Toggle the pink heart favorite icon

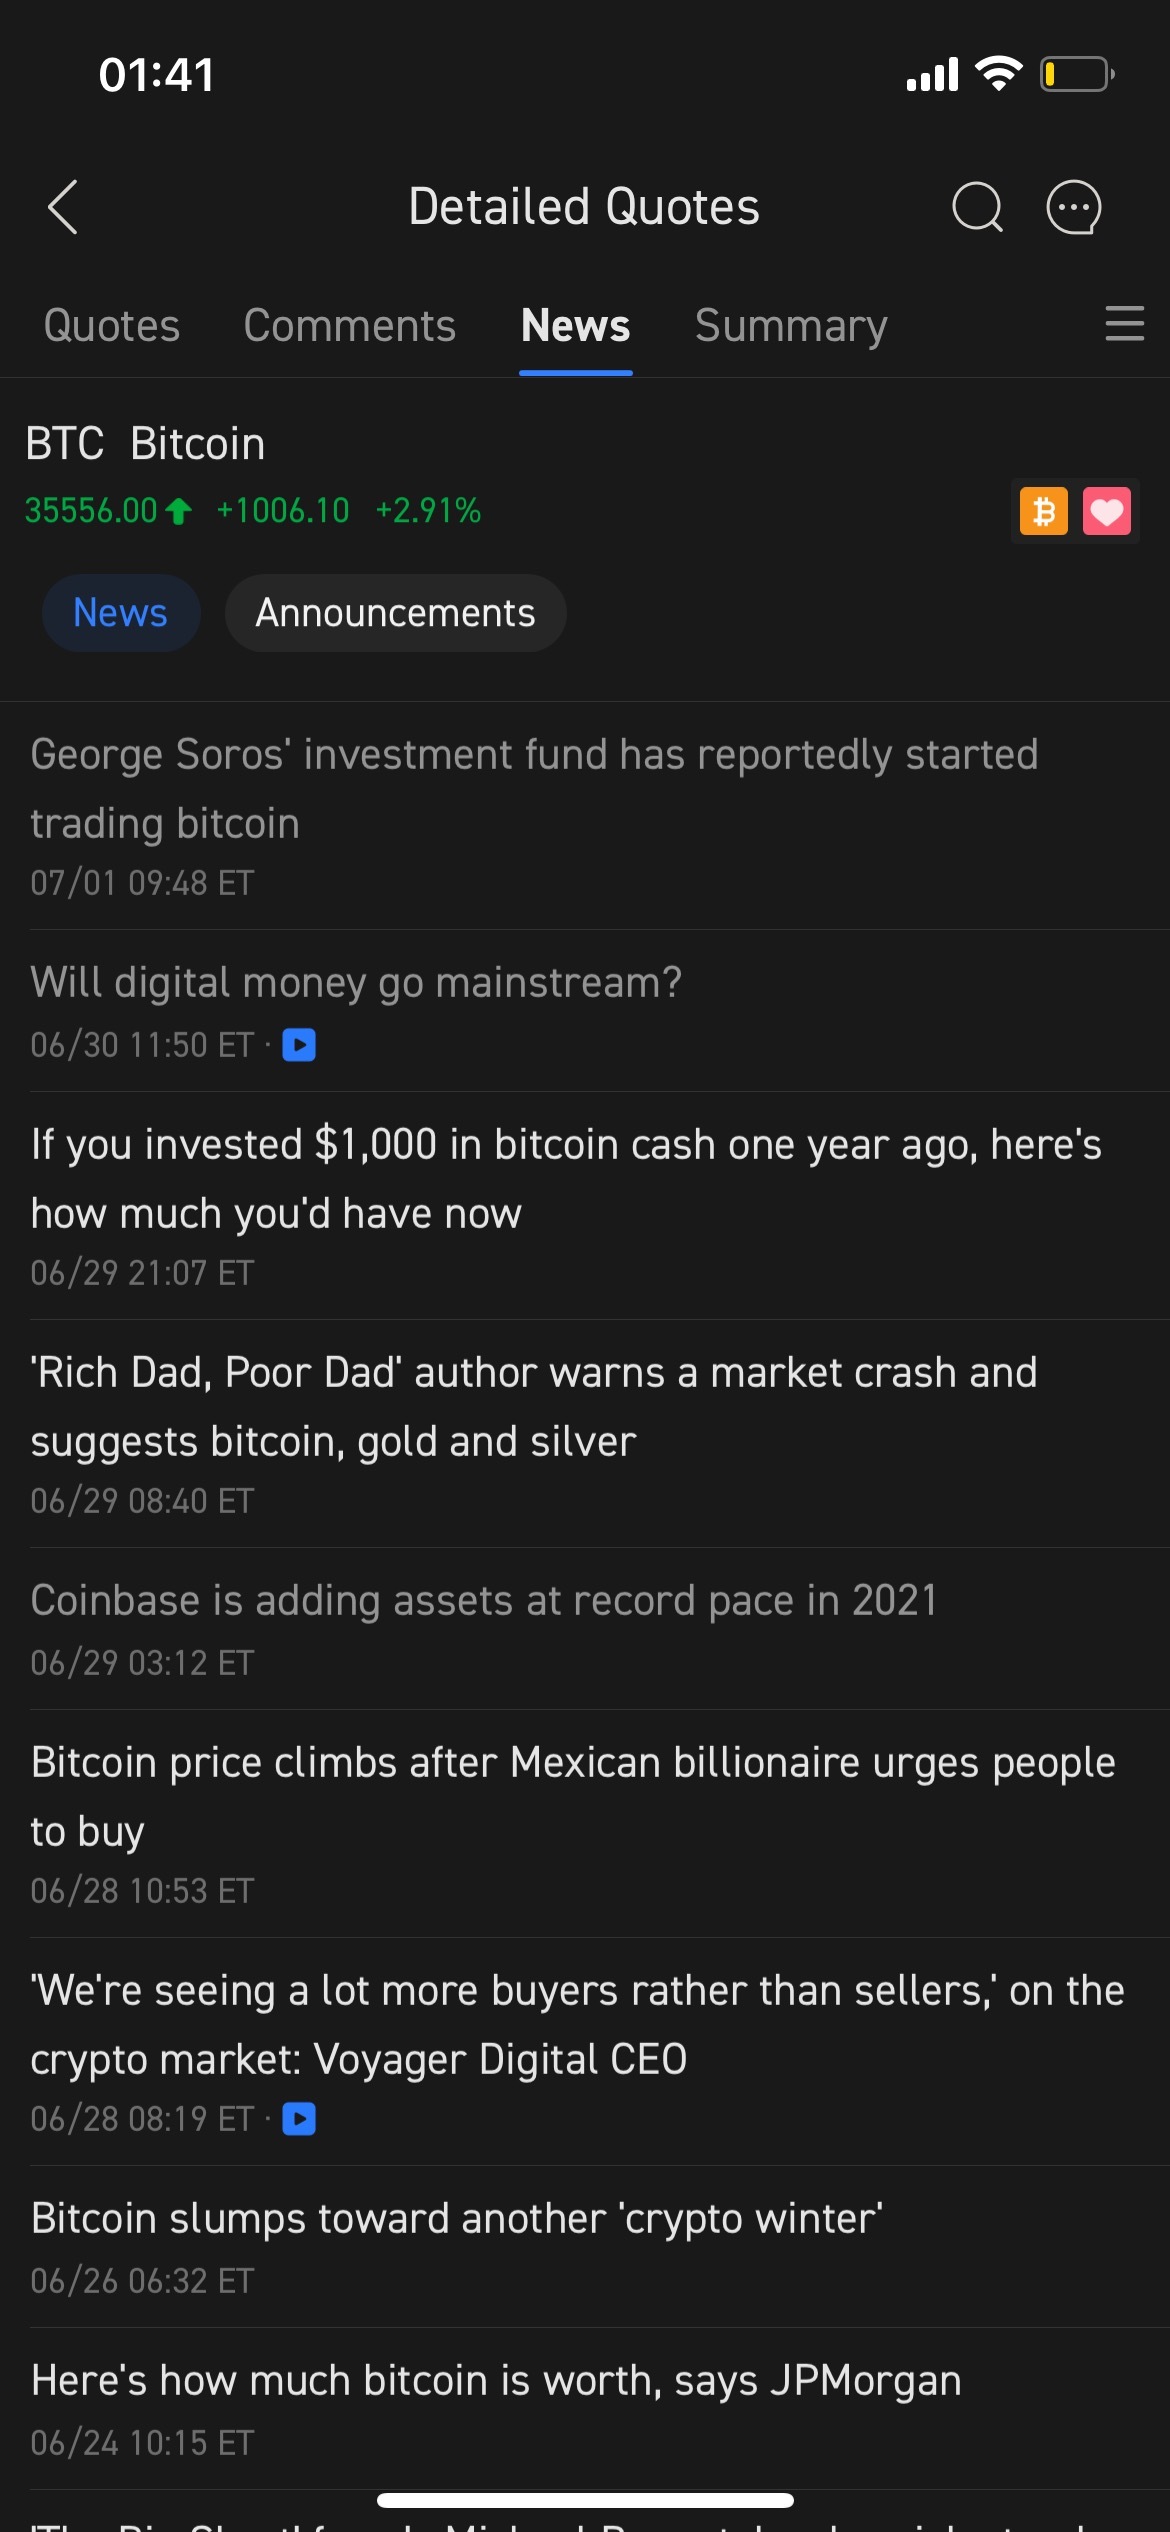point(1106,512)
